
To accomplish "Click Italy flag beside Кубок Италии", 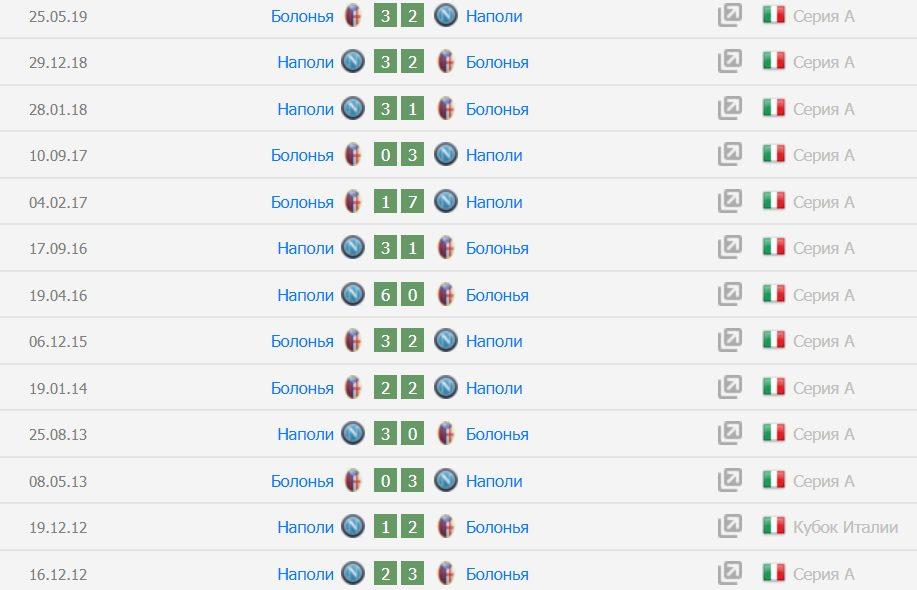I will point(773,527).
